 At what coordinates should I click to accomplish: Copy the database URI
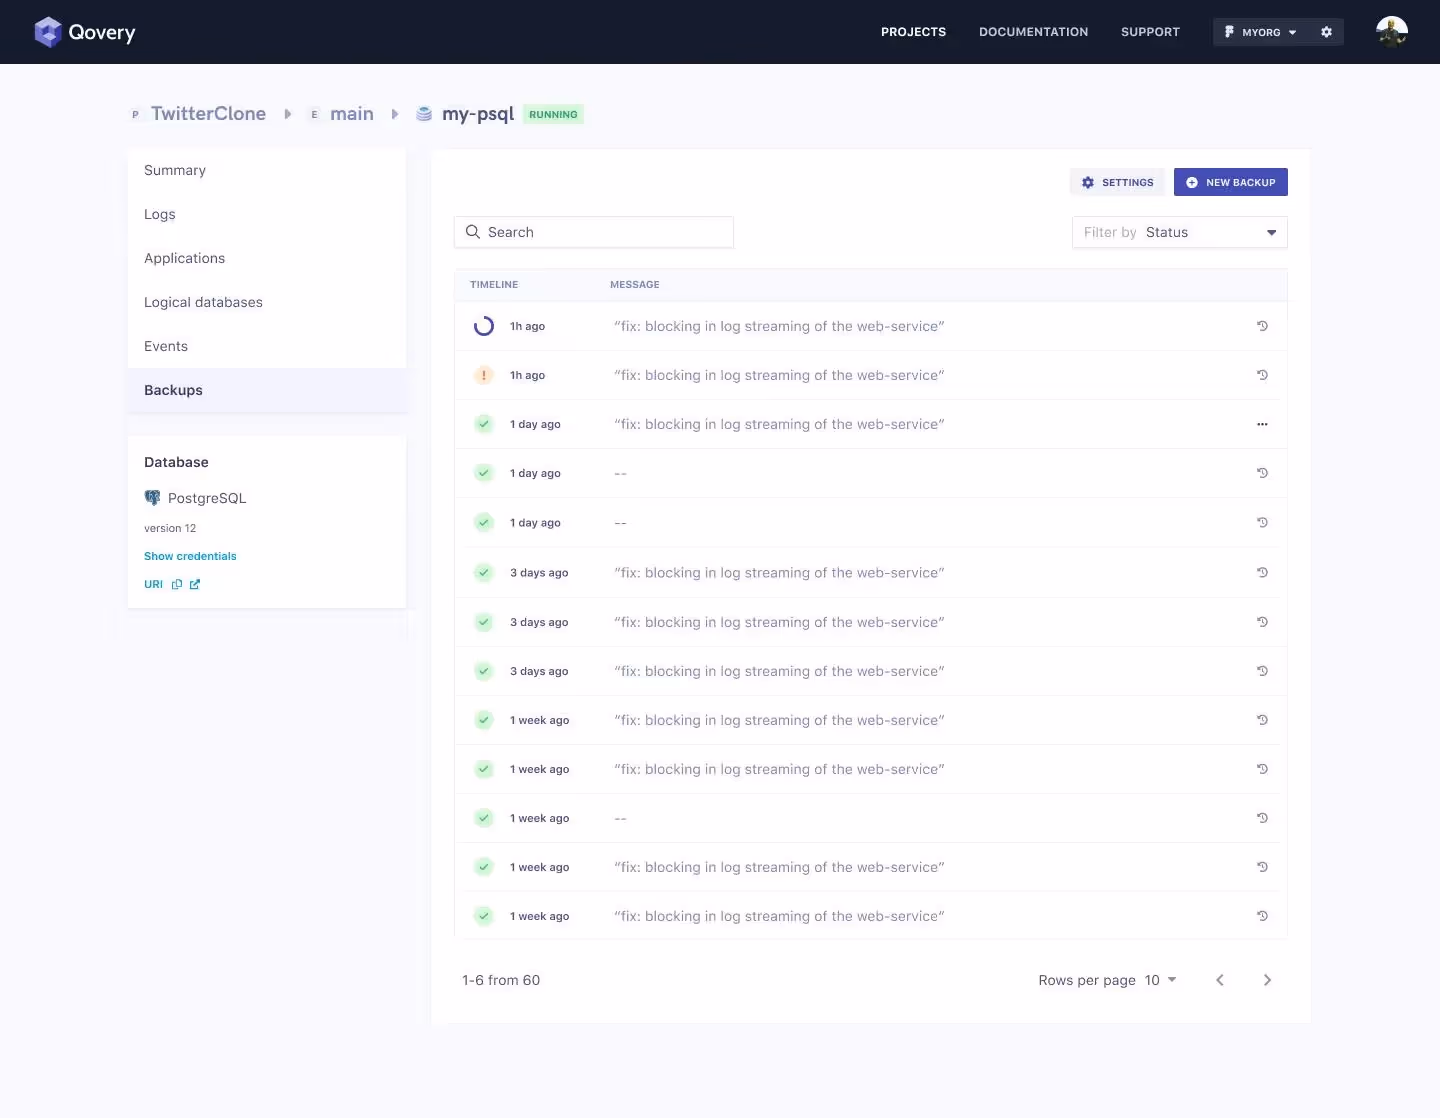click(x=178, y=584)
